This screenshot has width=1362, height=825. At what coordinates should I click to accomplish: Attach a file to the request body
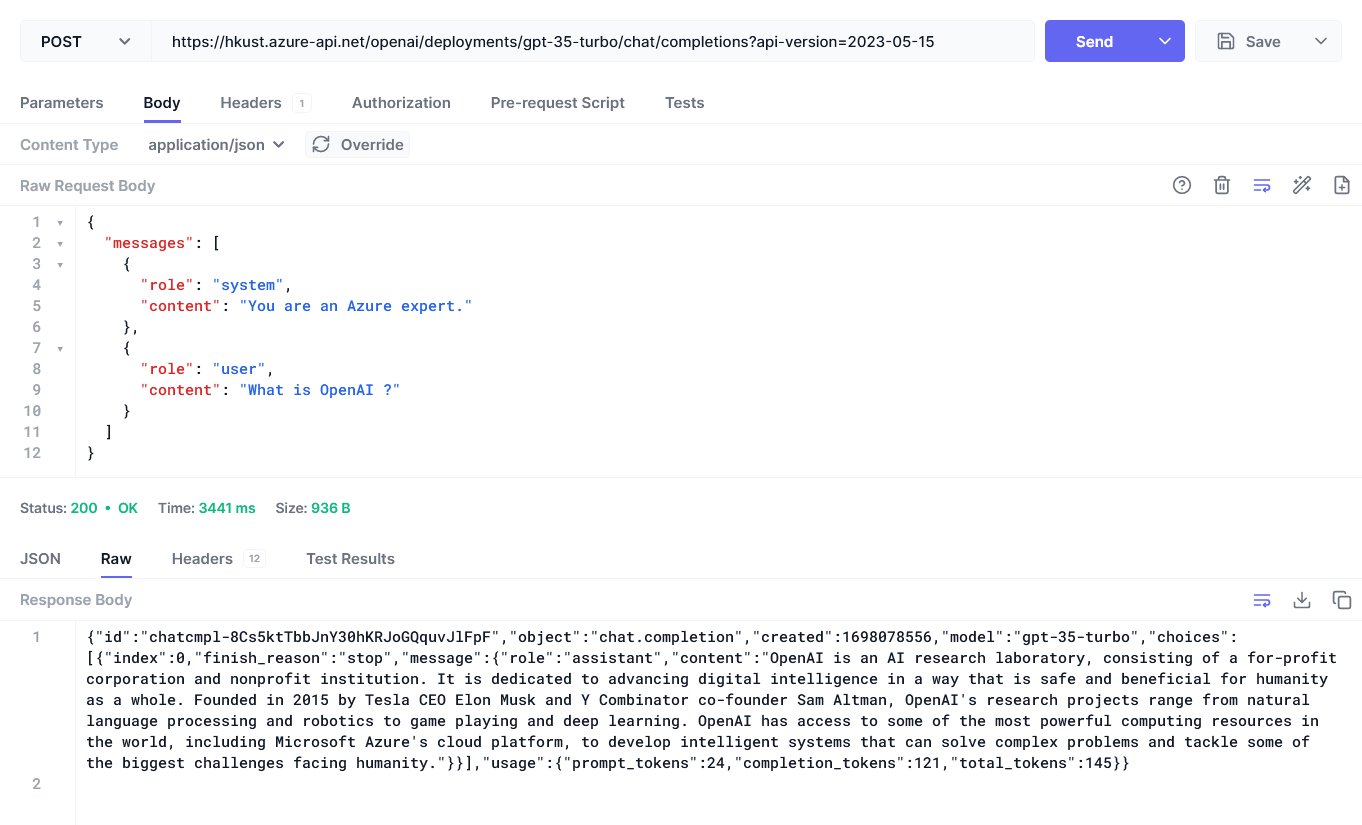pos(1341,185)
